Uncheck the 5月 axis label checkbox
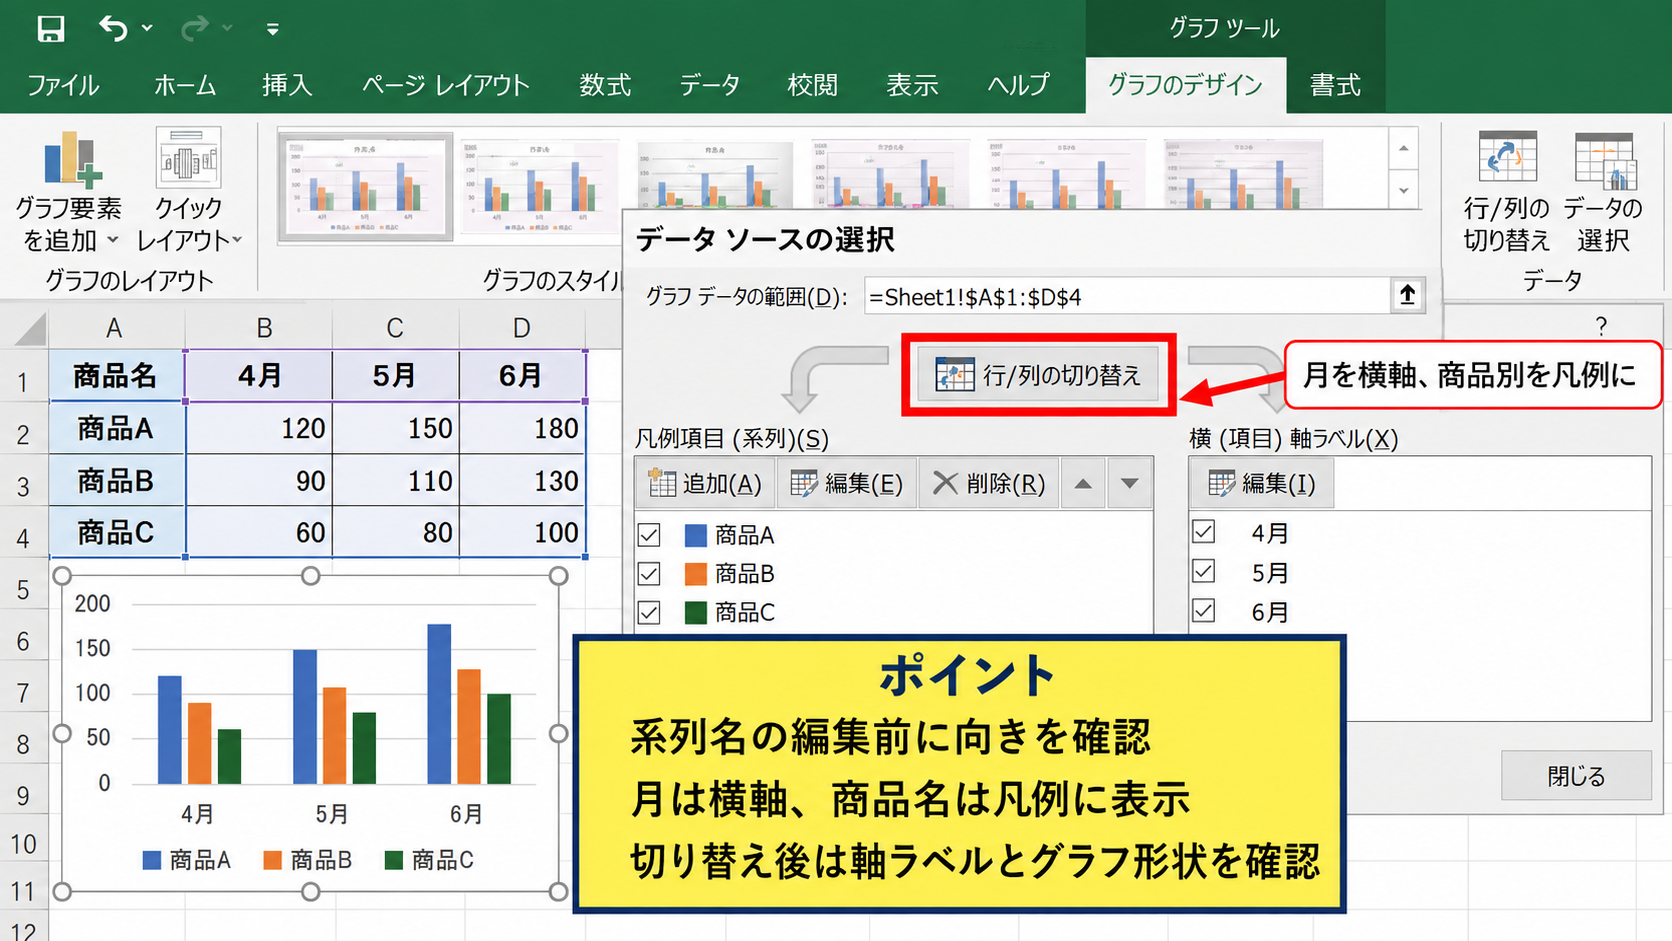Screen dimensions: 1672x941 (x=1204, y=571)
